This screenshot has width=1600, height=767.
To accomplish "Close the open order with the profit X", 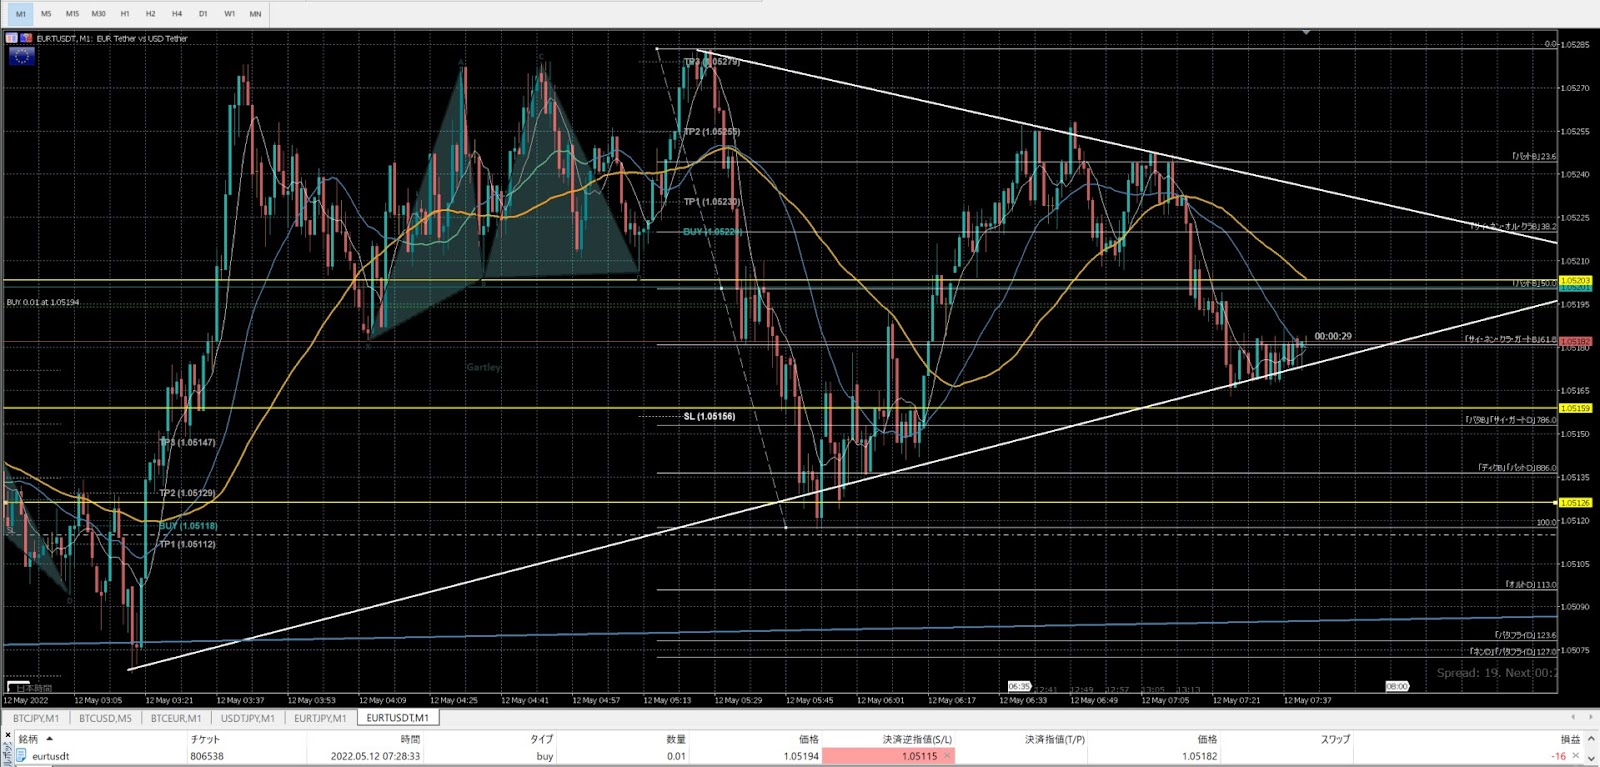I will click(x=1576, y=756).
